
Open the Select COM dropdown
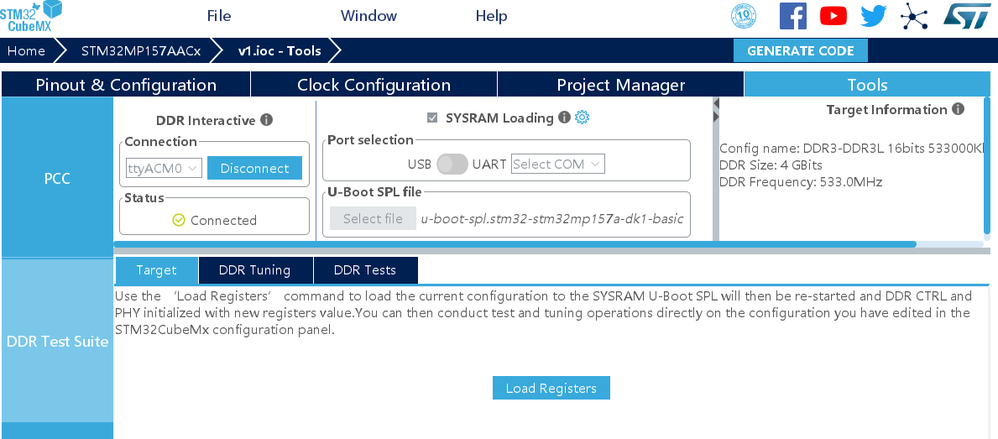click(x=558, y=164)
